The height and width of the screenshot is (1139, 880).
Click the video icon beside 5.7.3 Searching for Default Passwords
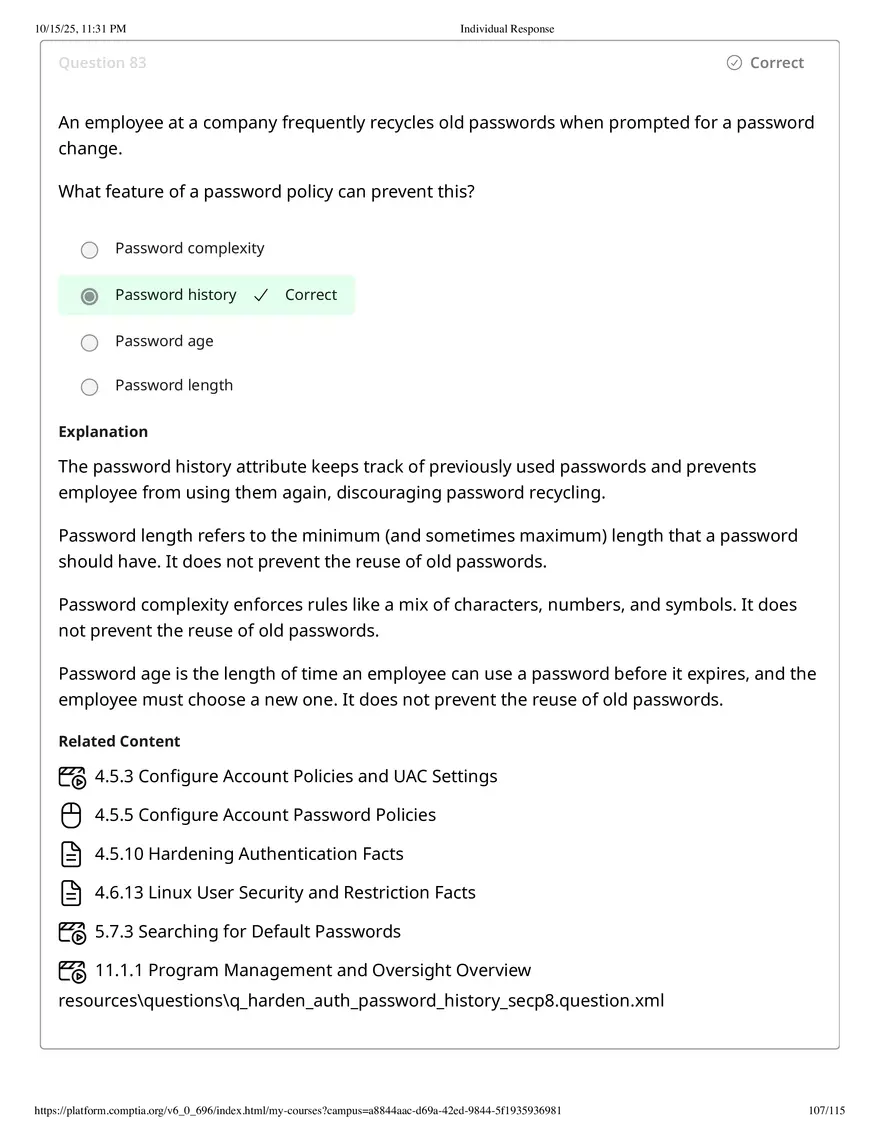point(71,932)
